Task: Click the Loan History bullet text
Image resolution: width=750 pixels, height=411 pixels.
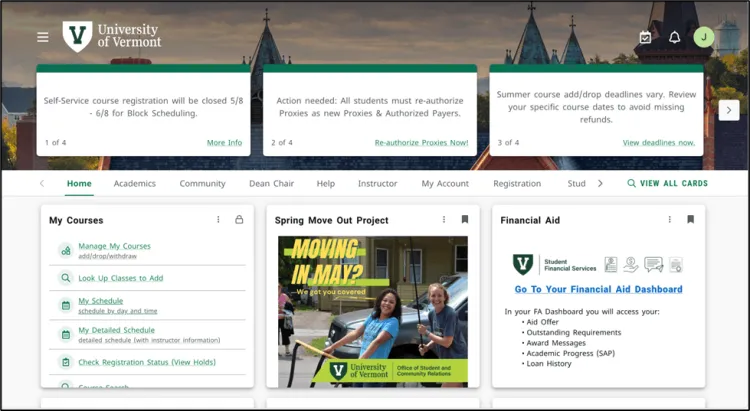Action: (x=549, y=364)
